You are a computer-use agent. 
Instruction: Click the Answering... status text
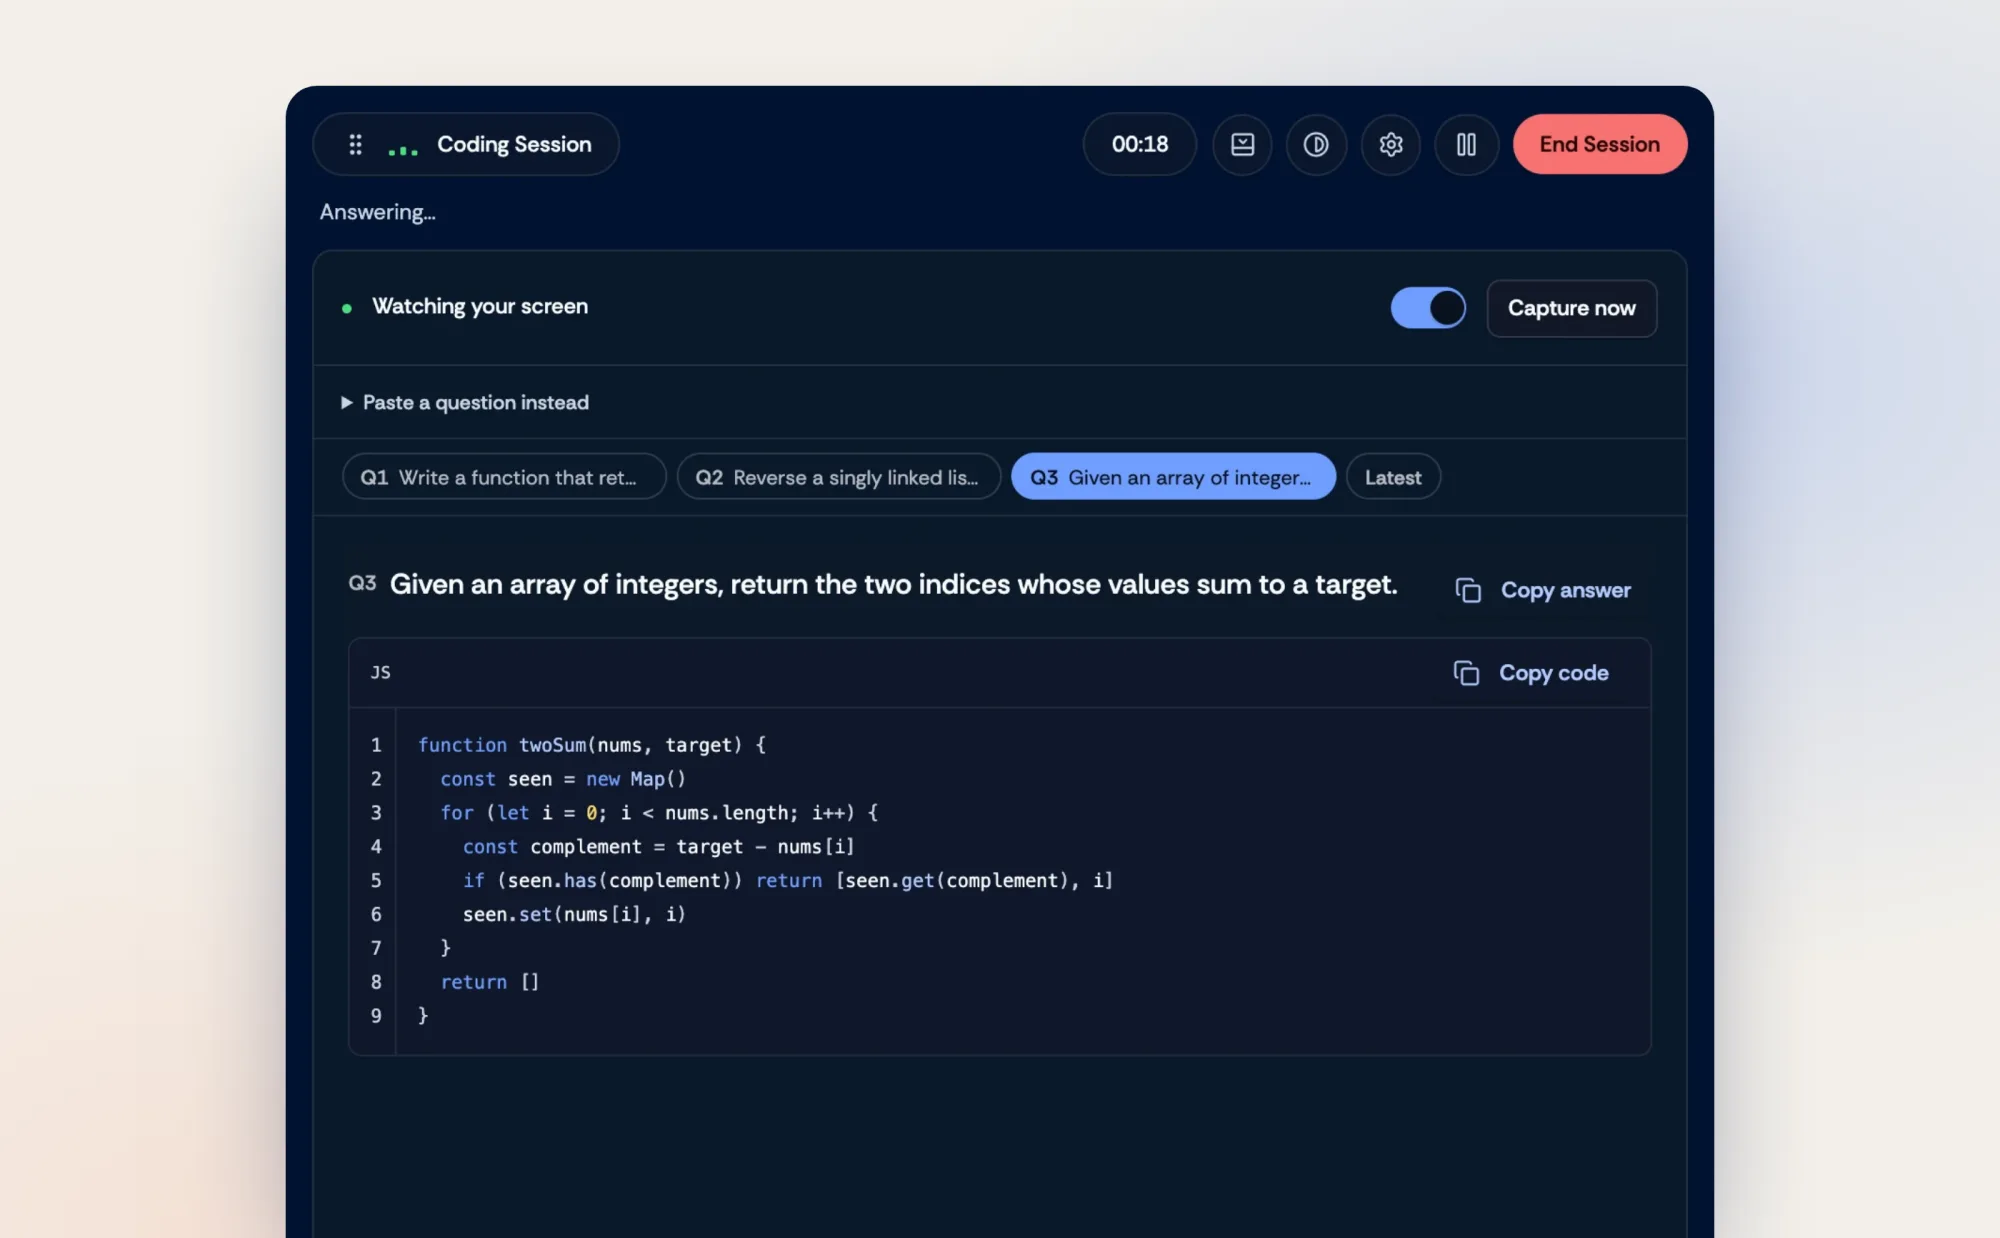[x=378, y=212]
